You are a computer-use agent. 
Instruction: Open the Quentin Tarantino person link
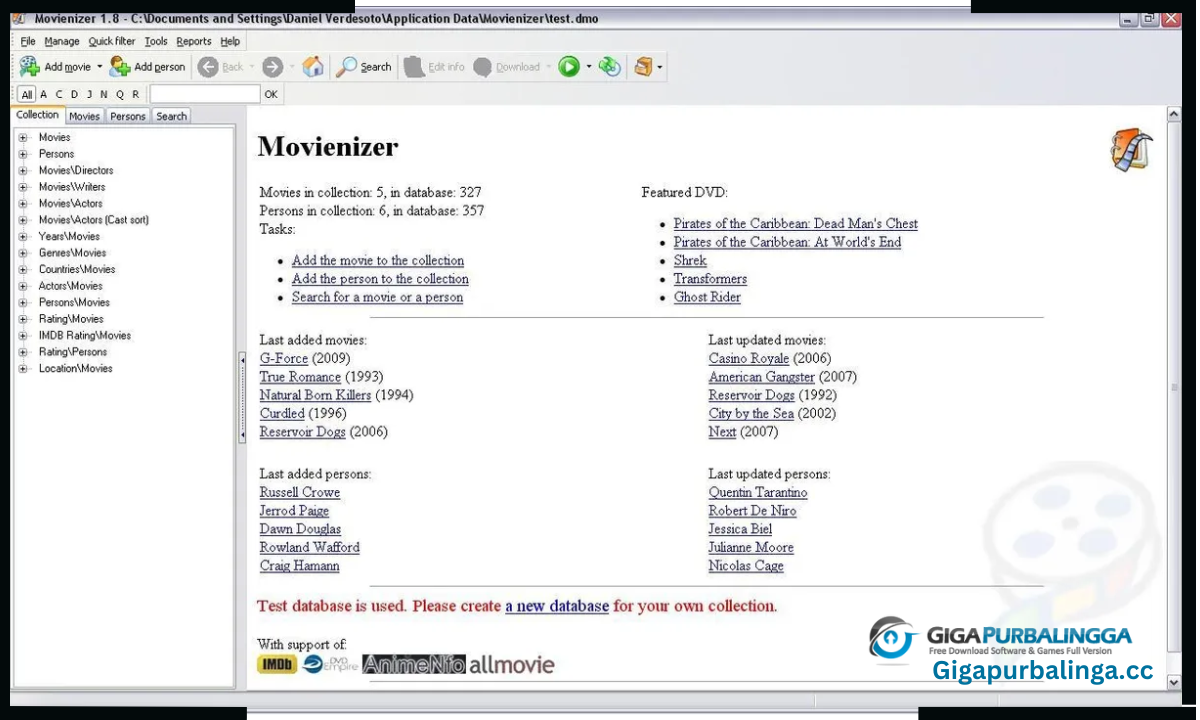758,492
